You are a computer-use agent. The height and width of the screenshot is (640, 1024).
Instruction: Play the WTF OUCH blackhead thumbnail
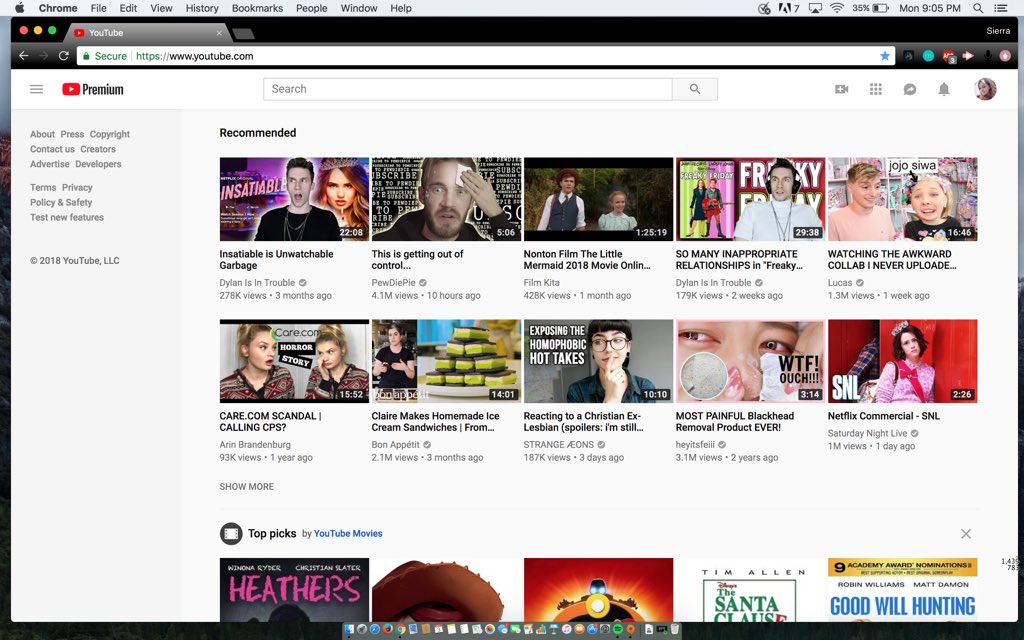(x=750, y=361)
